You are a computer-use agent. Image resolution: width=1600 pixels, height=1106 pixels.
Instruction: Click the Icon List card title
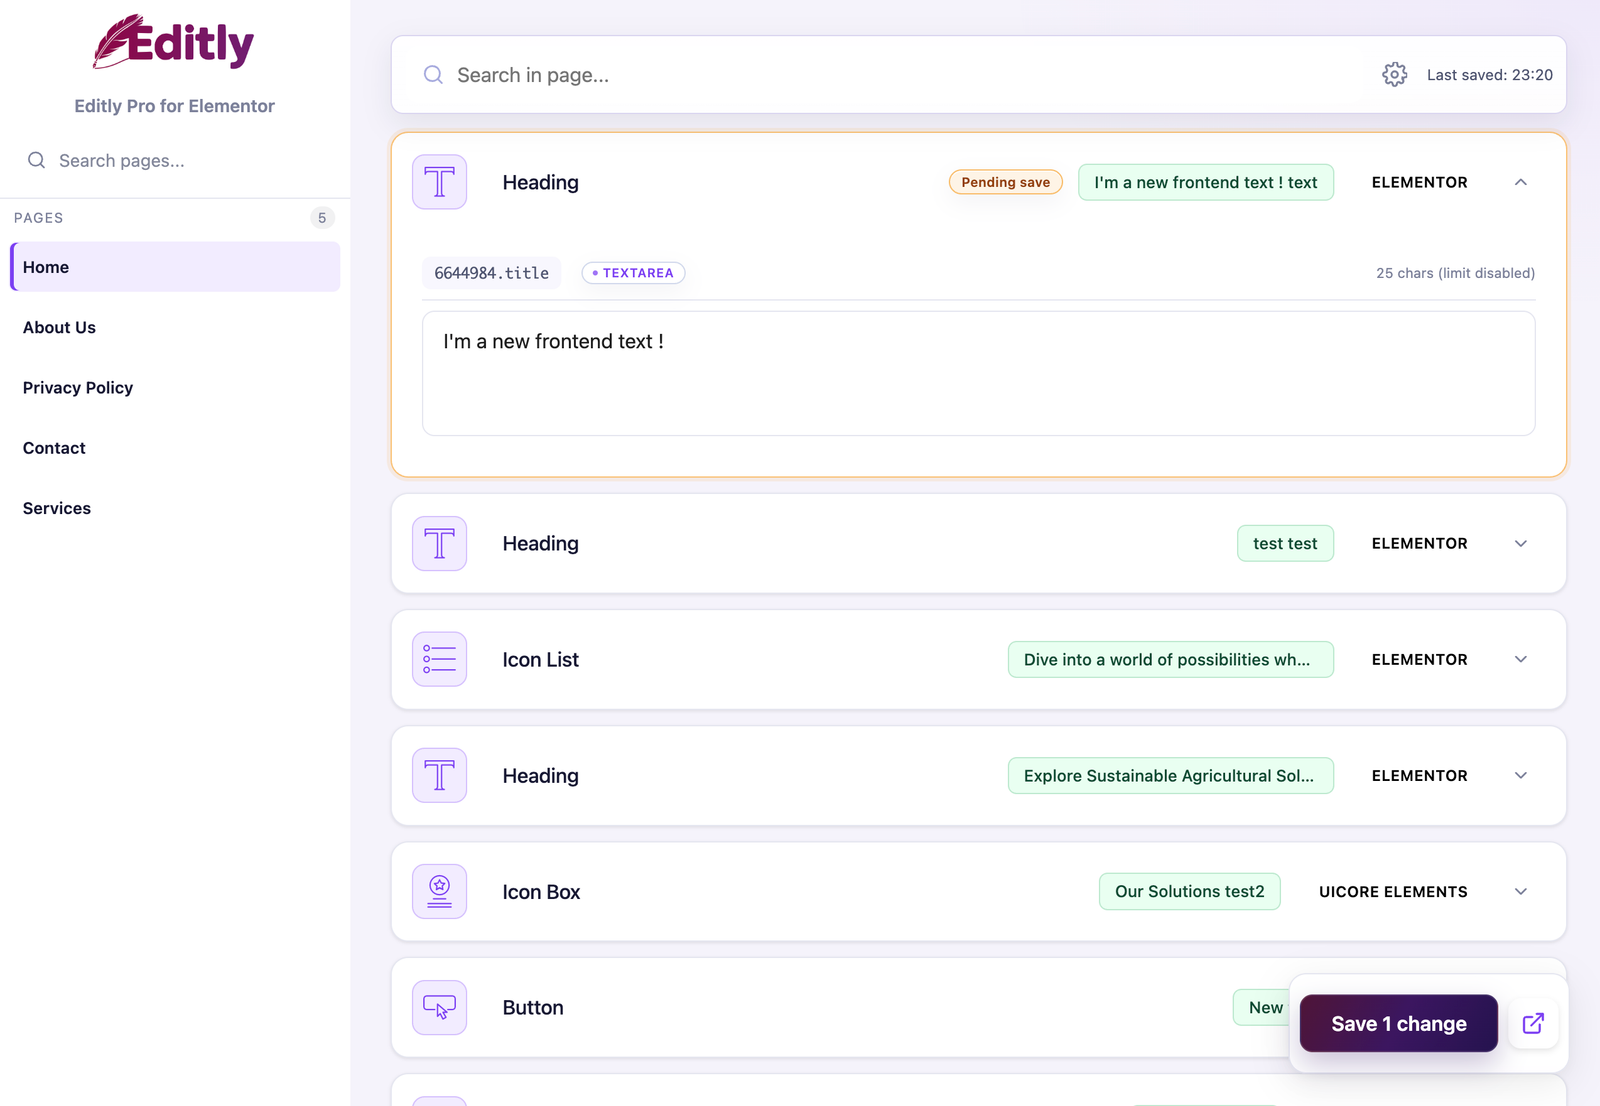coord(541,659)
